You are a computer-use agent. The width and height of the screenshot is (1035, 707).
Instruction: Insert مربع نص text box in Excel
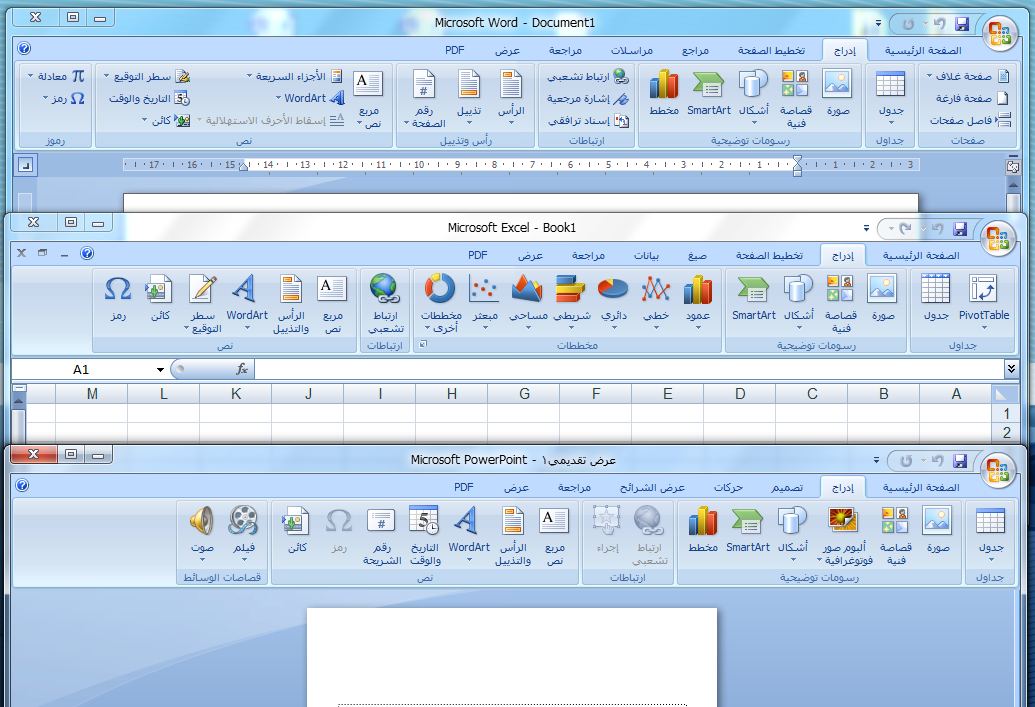tap(333, 303)
